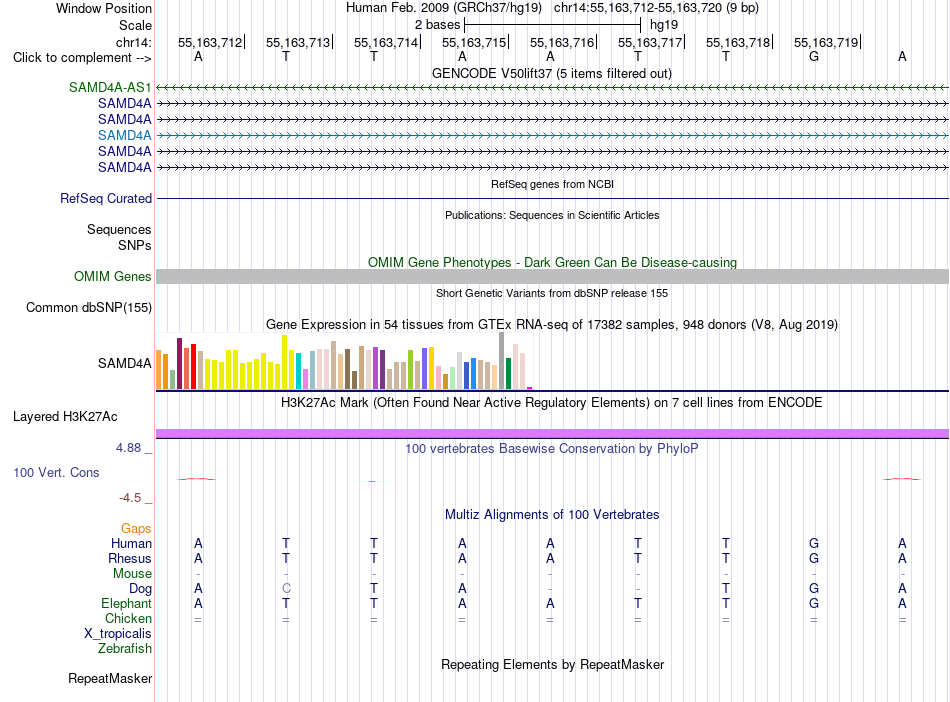Click the Multiz Alignments of 100 Vertebrates title
Viewport: 950px width, 702px height.
click(x=552, y=514)
